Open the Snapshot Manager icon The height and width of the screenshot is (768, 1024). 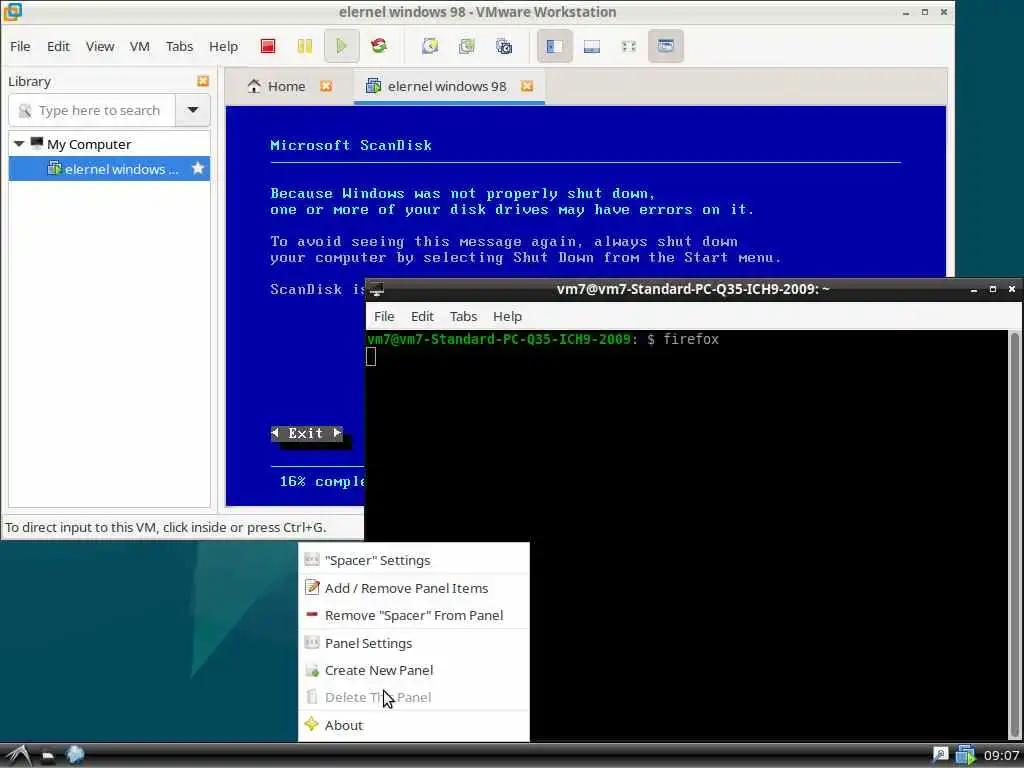pyautogui.click(x=504, y=46)
